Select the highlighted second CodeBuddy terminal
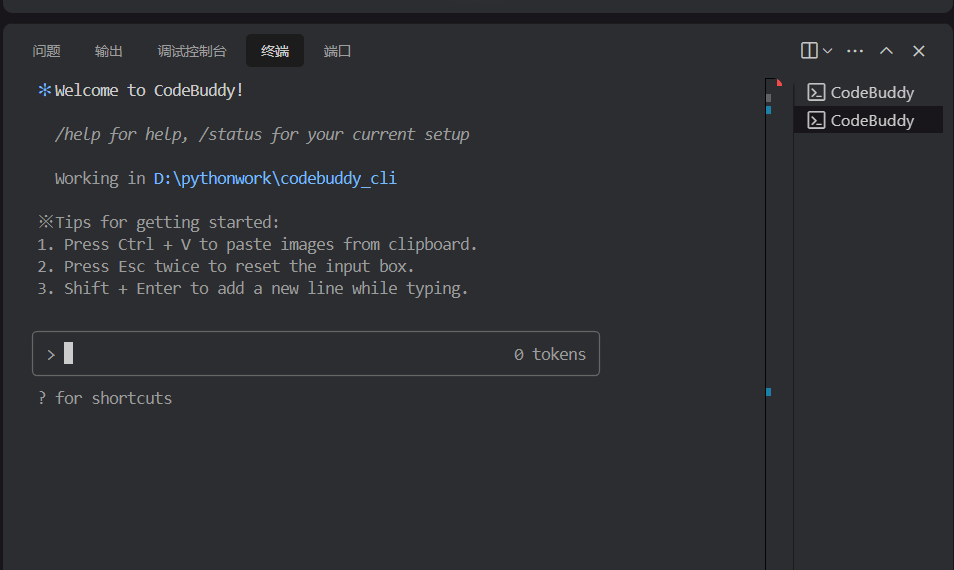The image size is (954, 570). click(869, 120)
